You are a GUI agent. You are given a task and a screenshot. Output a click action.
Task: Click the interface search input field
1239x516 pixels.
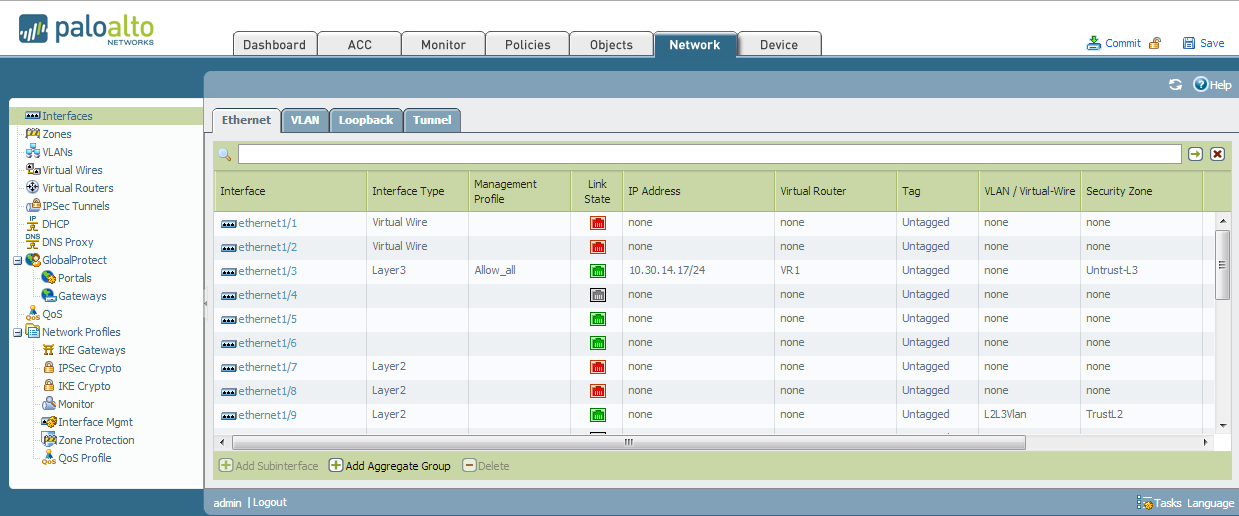709,154
